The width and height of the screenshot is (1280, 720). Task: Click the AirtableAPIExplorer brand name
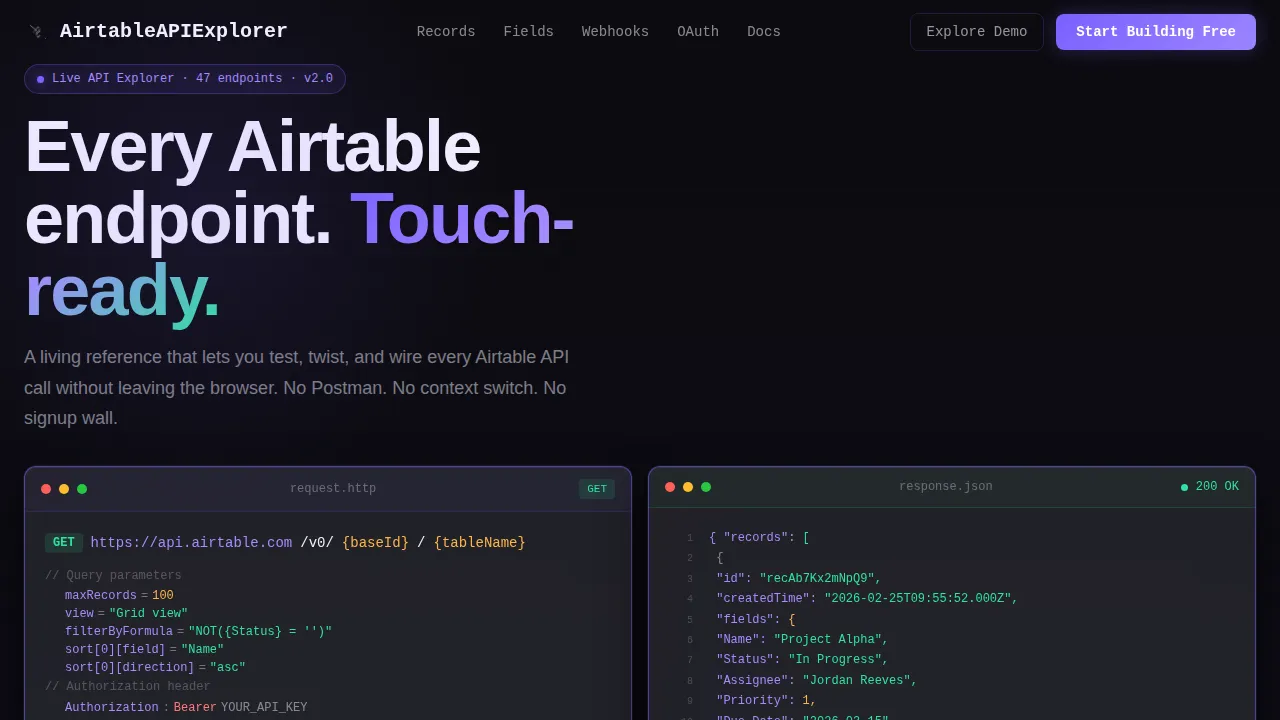(x=174, y=31)
